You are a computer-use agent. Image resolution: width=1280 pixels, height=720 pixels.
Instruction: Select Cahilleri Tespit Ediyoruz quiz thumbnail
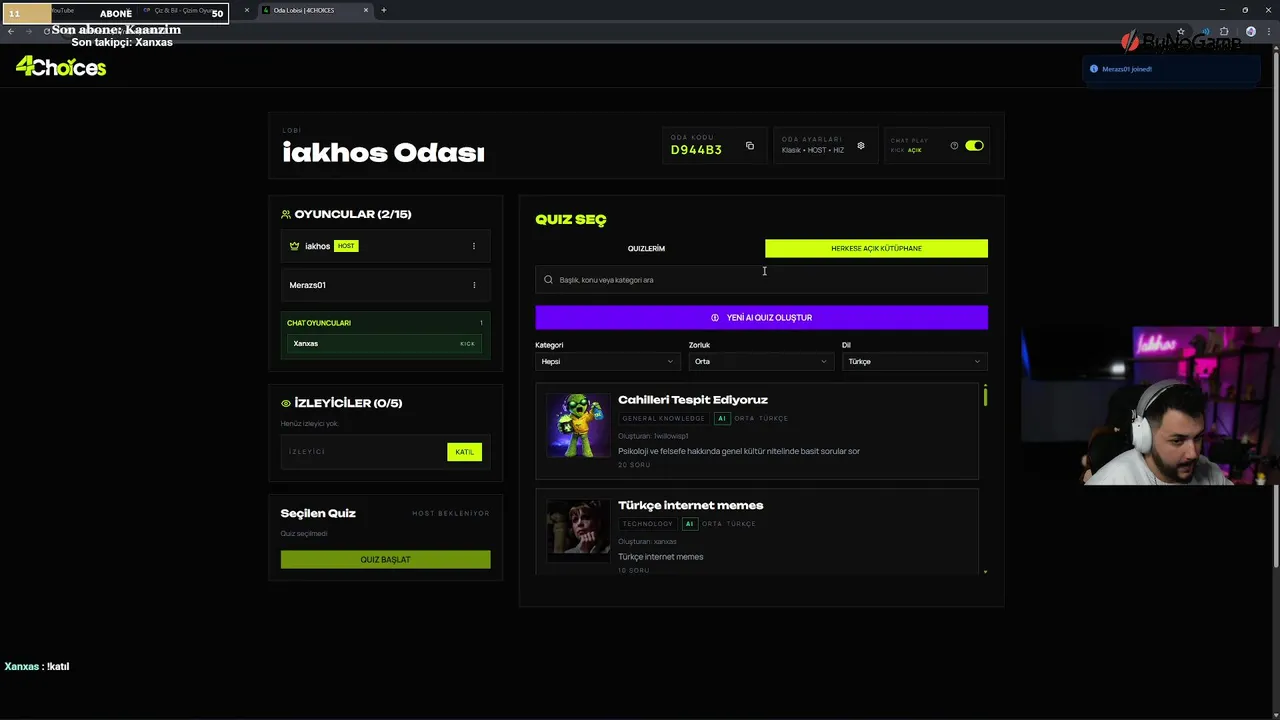coord(578,425)
